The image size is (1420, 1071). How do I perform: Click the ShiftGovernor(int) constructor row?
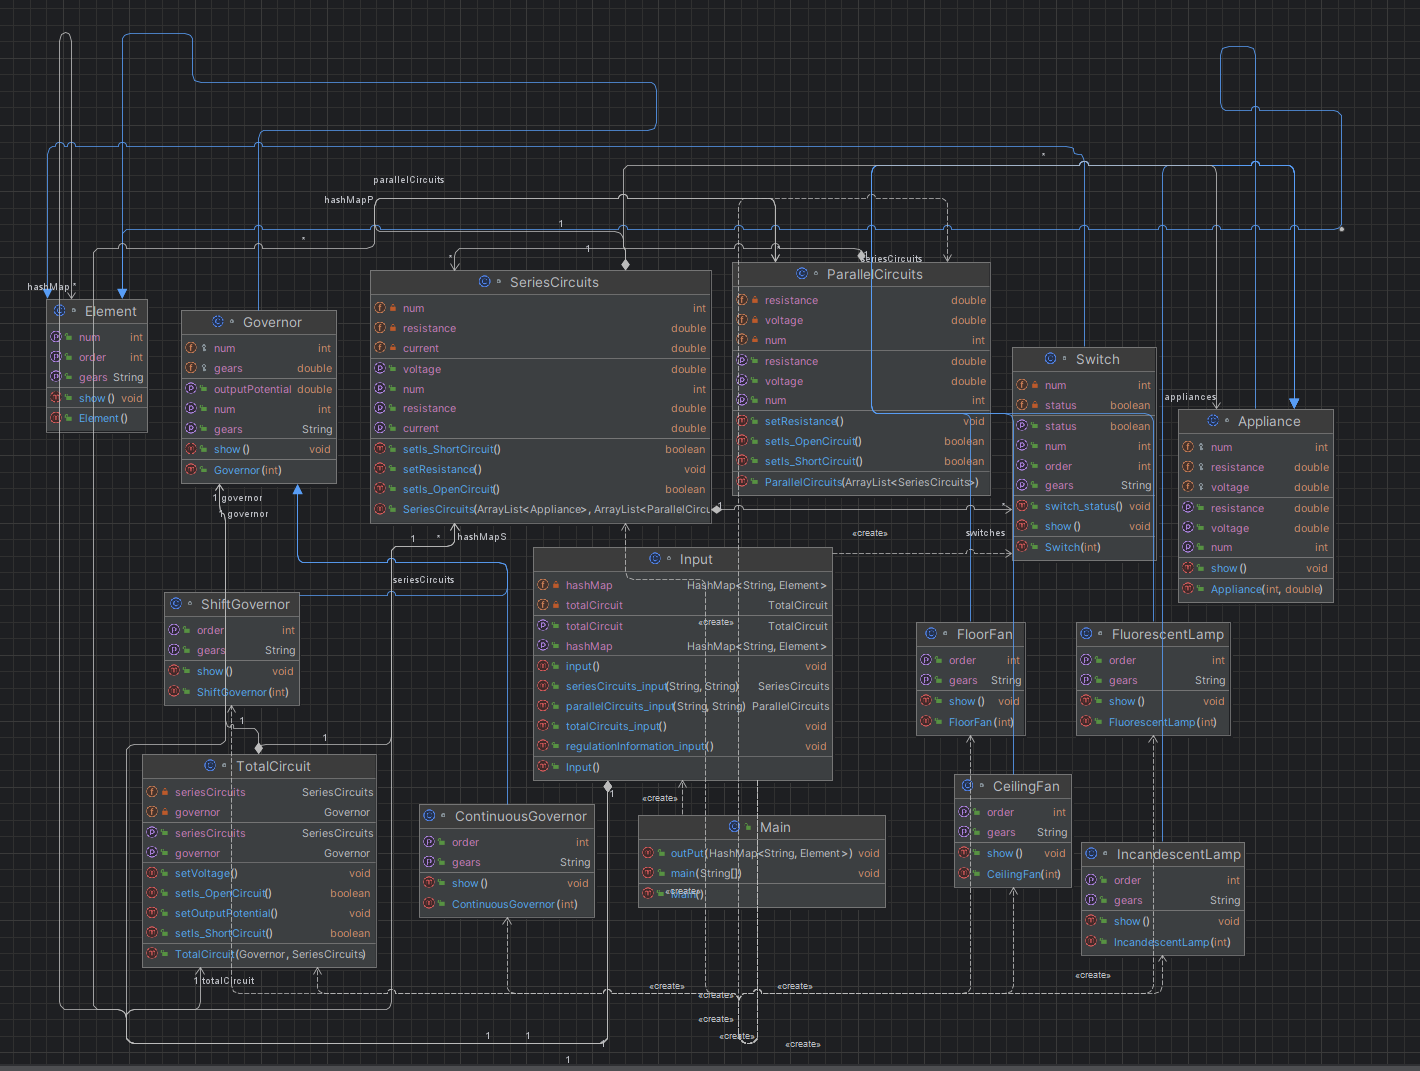pyautogui.click(x=232, y=692)
